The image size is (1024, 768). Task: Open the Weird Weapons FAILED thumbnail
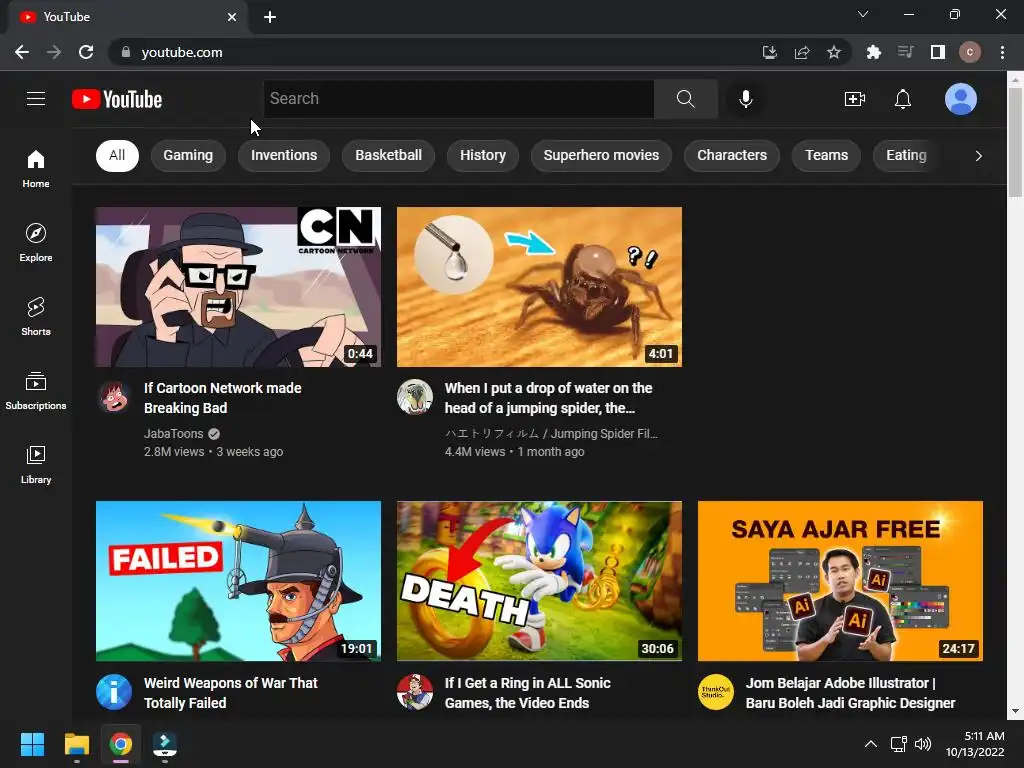(x=238, y=581)
